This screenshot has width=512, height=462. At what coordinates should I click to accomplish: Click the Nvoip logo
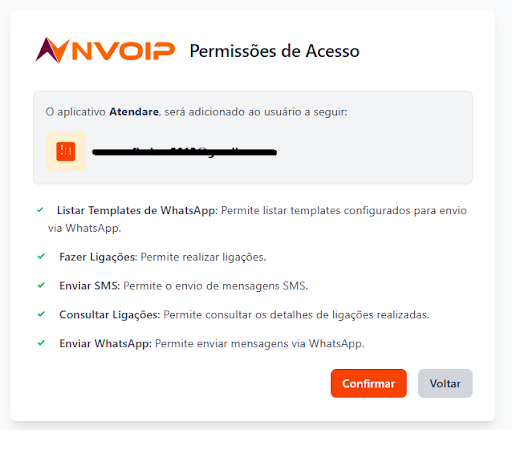point(105,50)
